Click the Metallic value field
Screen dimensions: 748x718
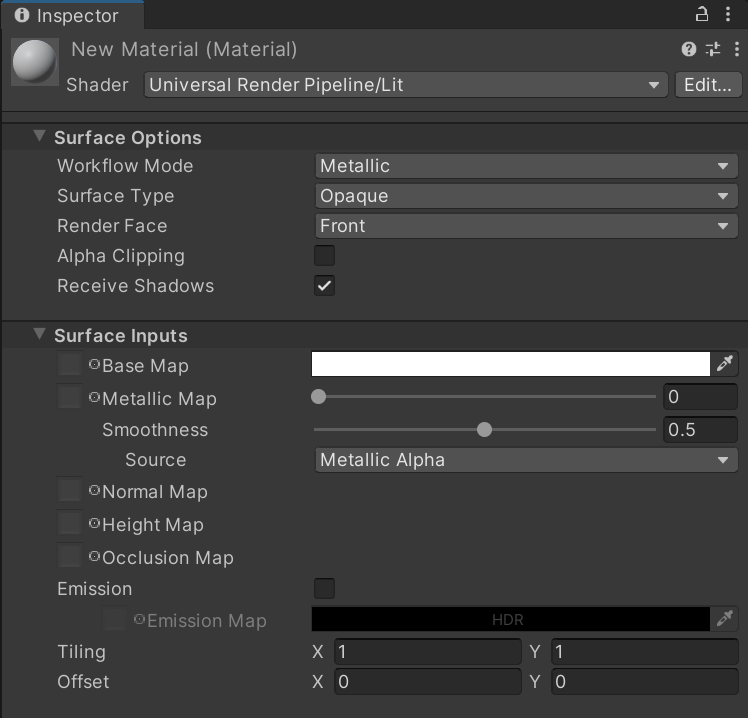point(700,396)
